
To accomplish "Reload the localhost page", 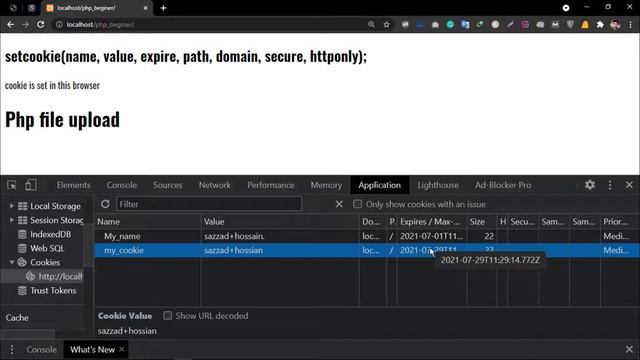I will 40,24.
